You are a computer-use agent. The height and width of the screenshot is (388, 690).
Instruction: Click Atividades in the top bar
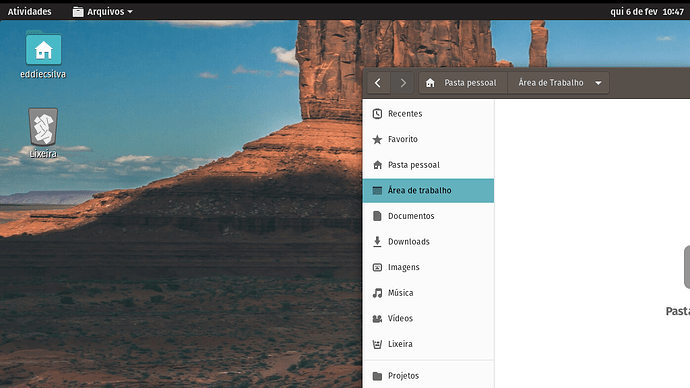coord(29,11)
